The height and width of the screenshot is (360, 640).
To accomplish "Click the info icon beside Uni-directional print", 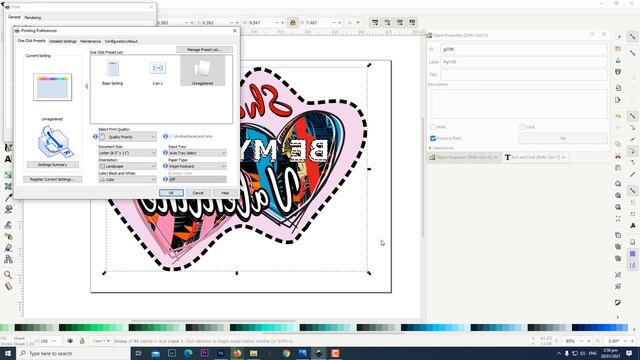I will pyautogui.click(x=165, y=136).
